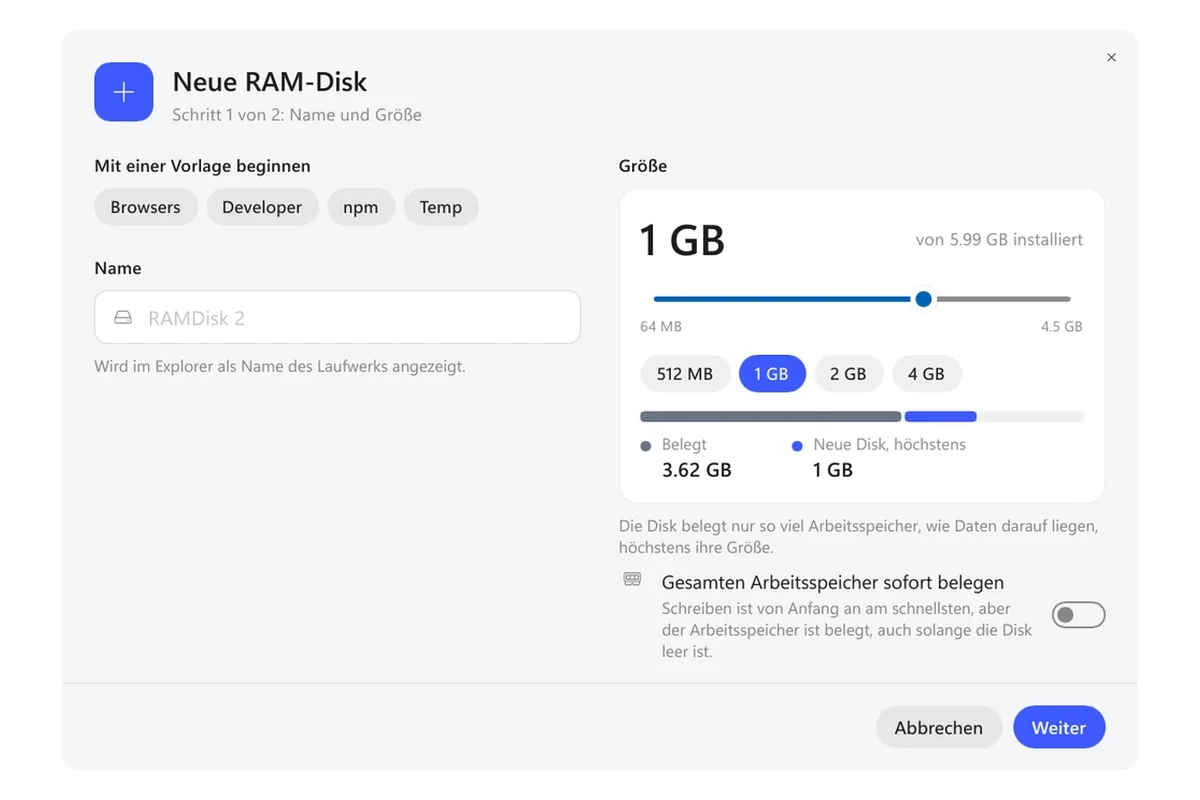1200x800 pixels.
Task: Click the drive icon in the Name field
Action: [x=123, y=318]
